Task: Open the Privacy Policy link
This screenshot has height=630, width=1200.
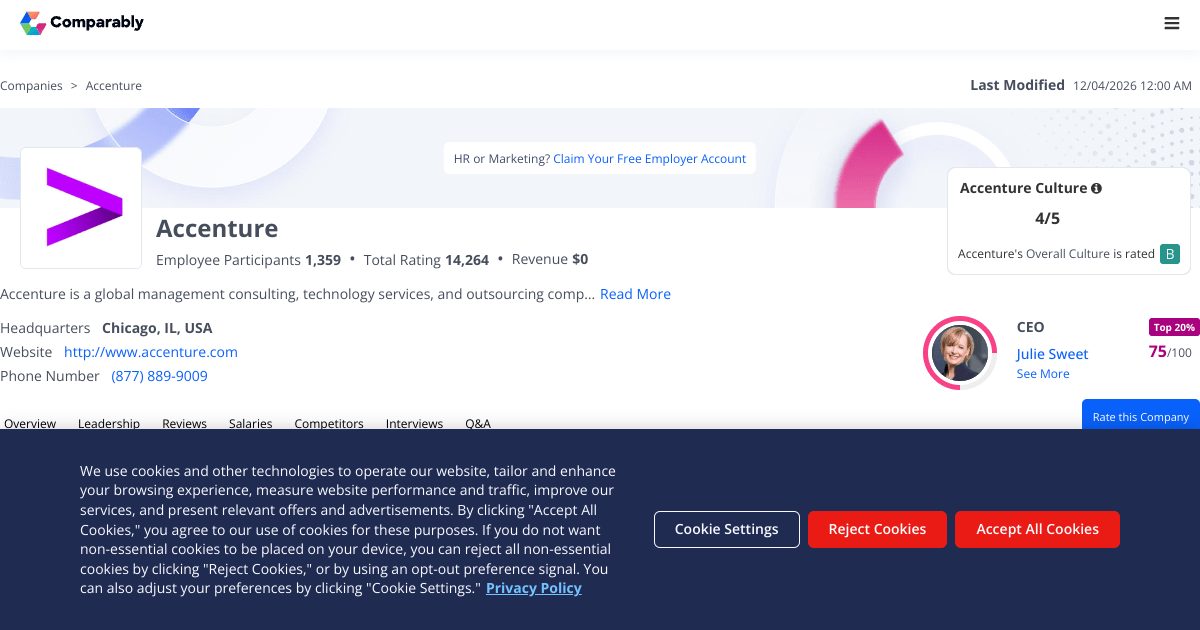Action: coord(534,588)
